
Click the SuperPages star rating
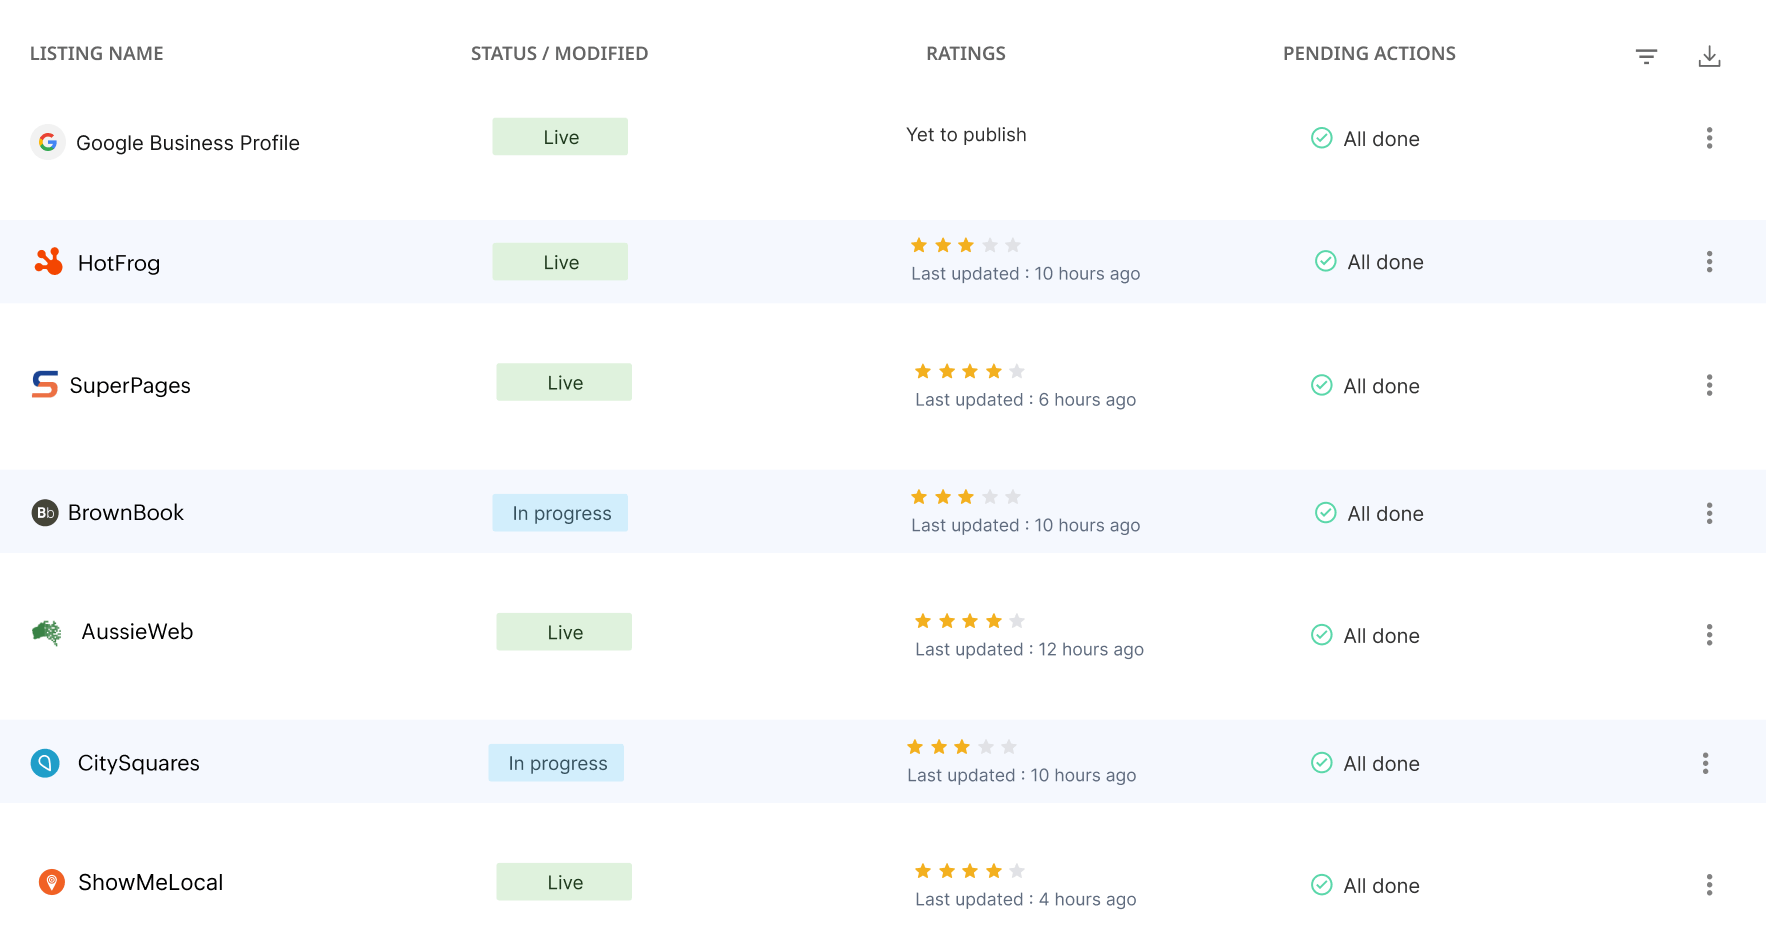tap(969, 372)
